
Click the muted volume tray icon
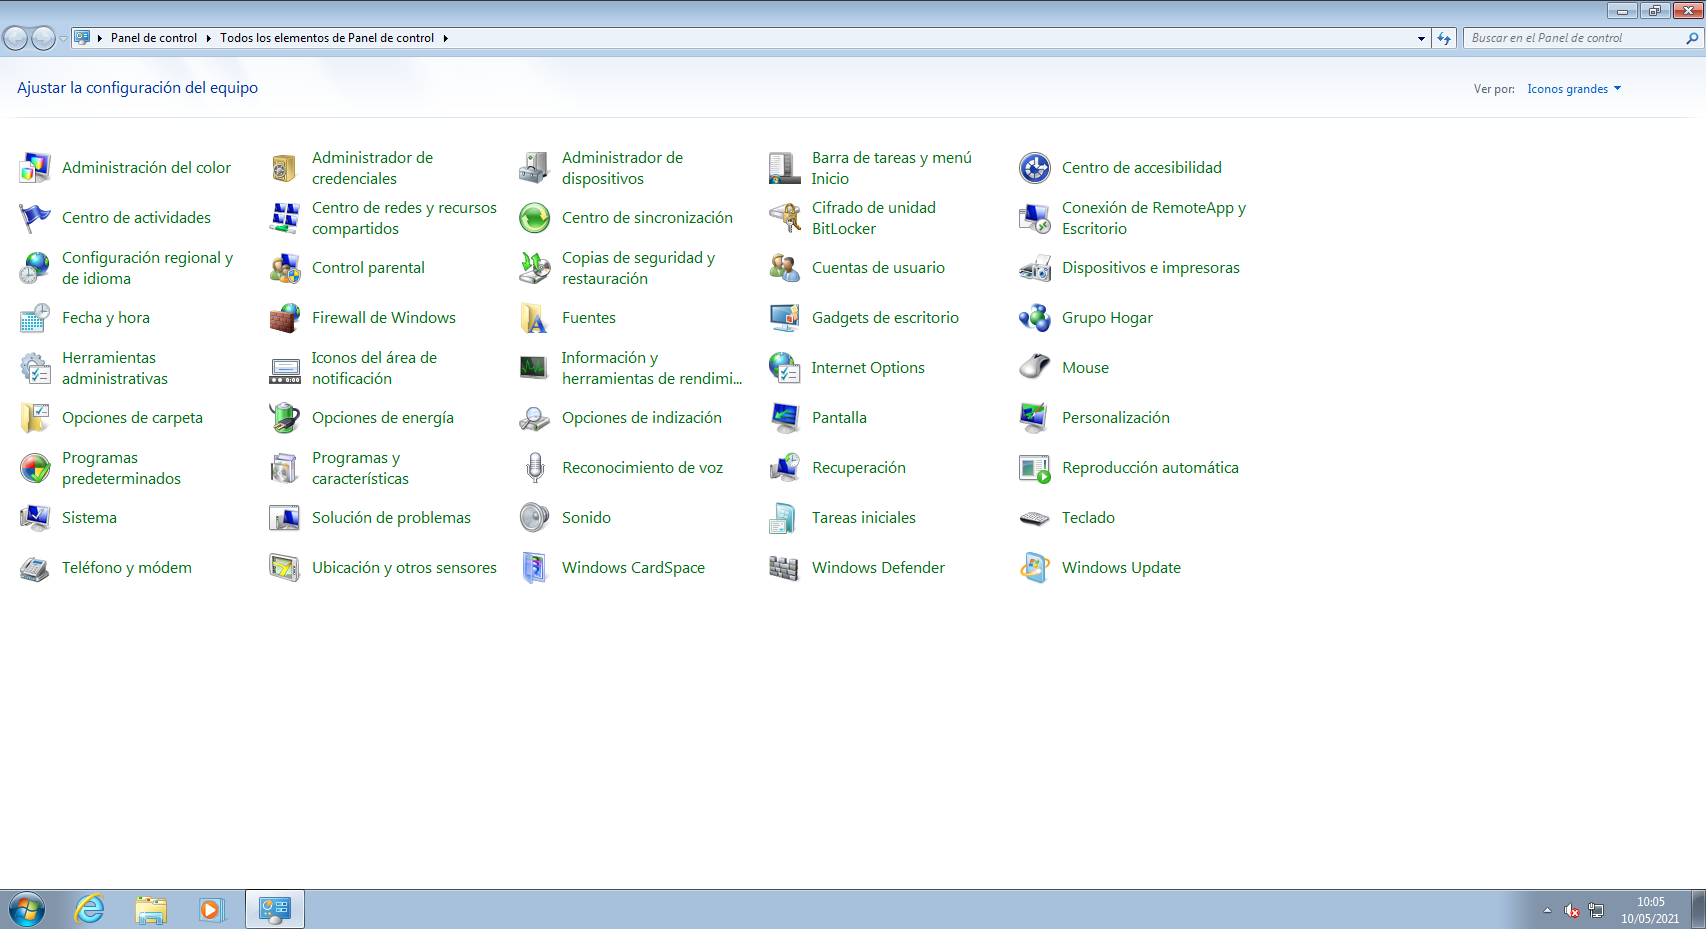(x=1572, y=910)
